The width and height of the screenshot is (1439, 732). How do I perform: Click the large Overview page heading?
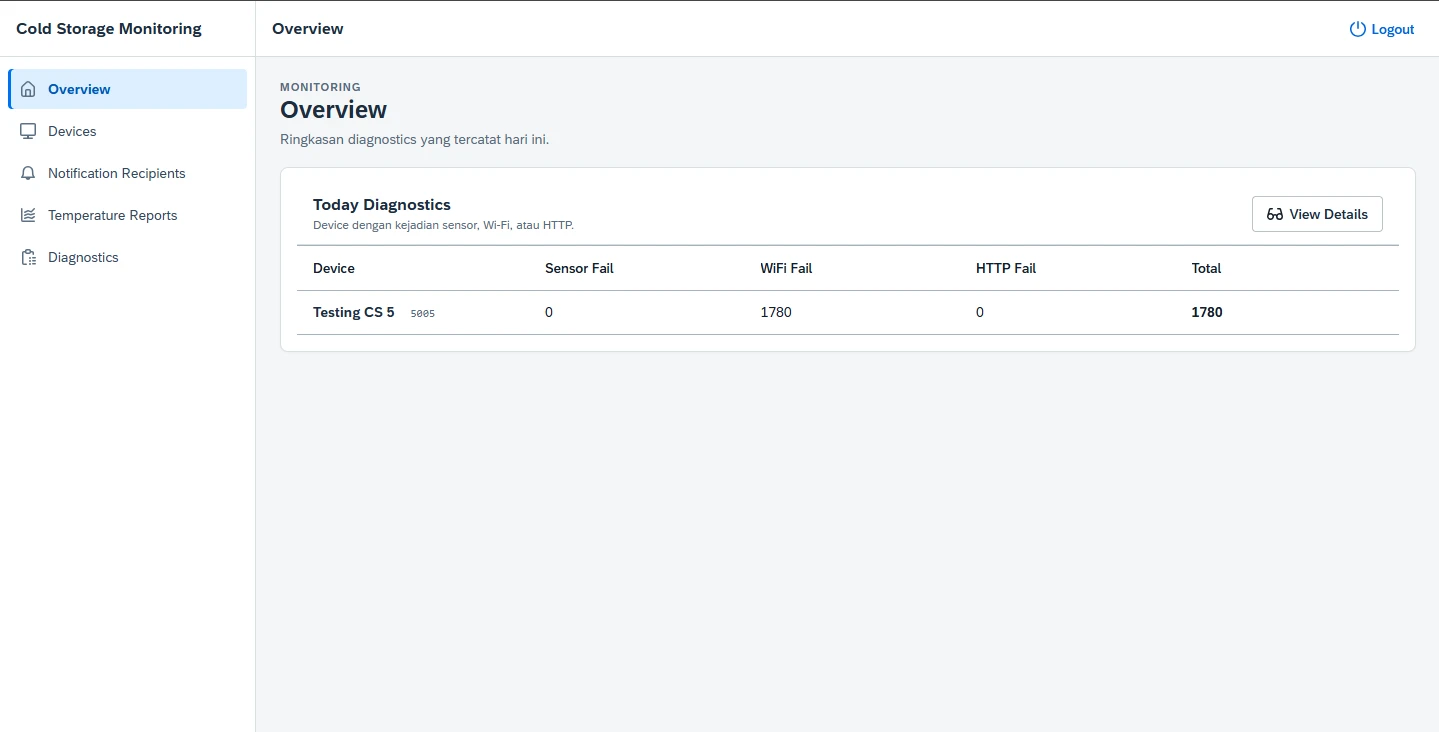point(333,109)
